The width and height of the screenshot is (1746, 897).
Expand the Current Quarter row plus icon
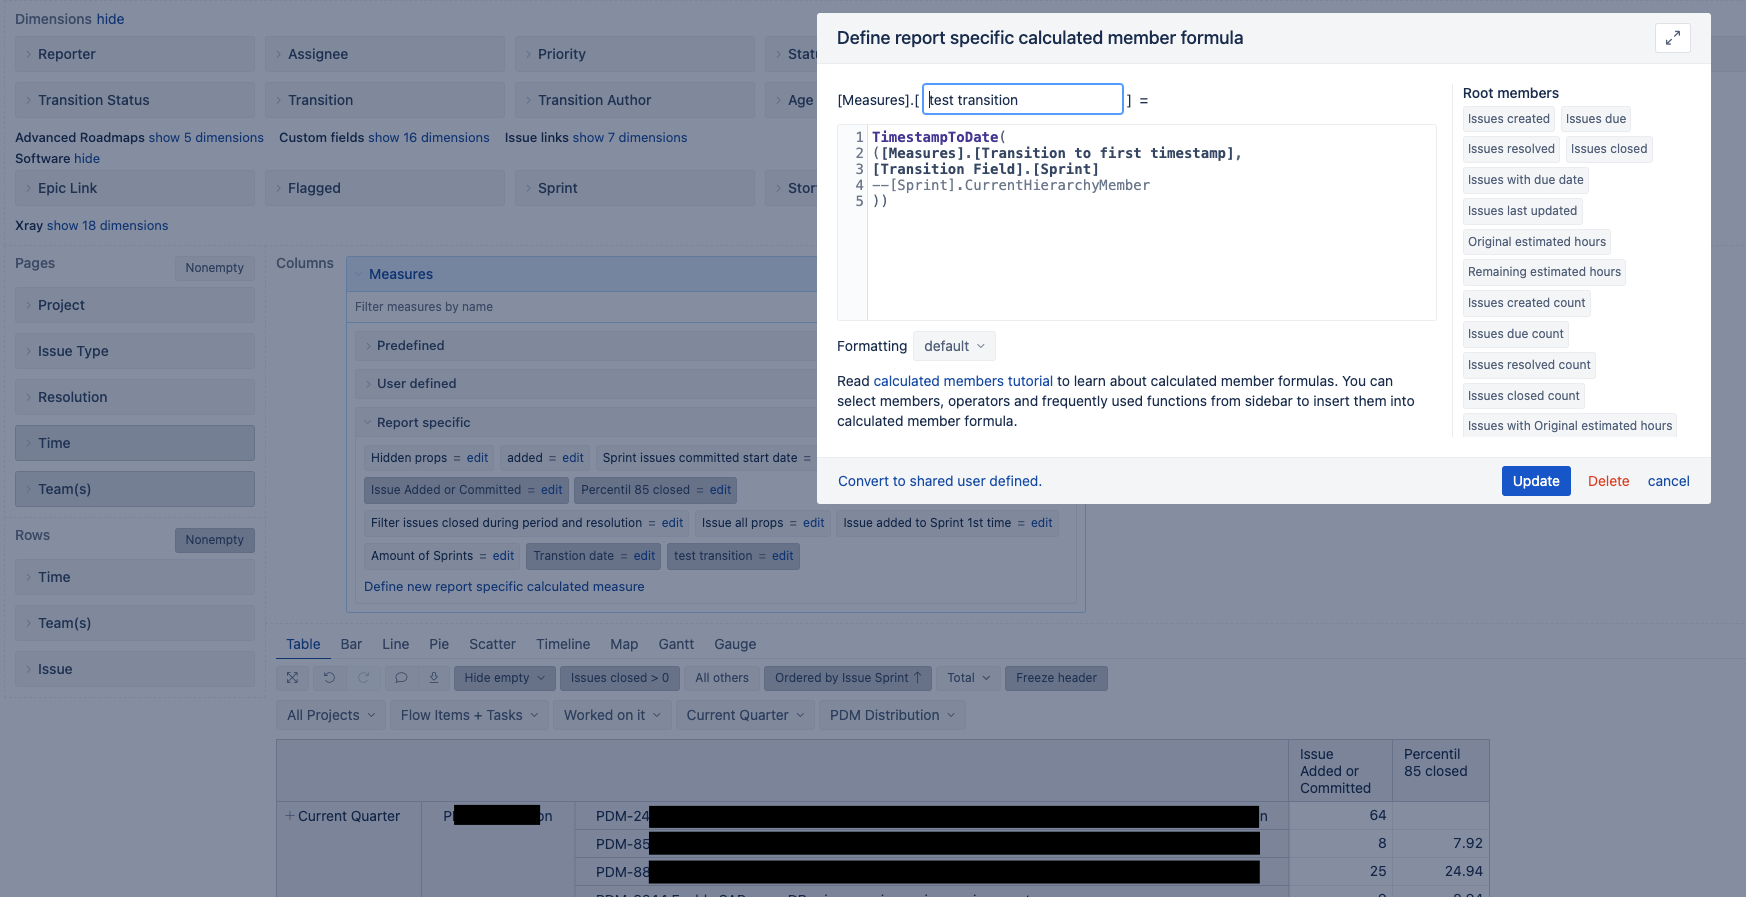point(290,816)
